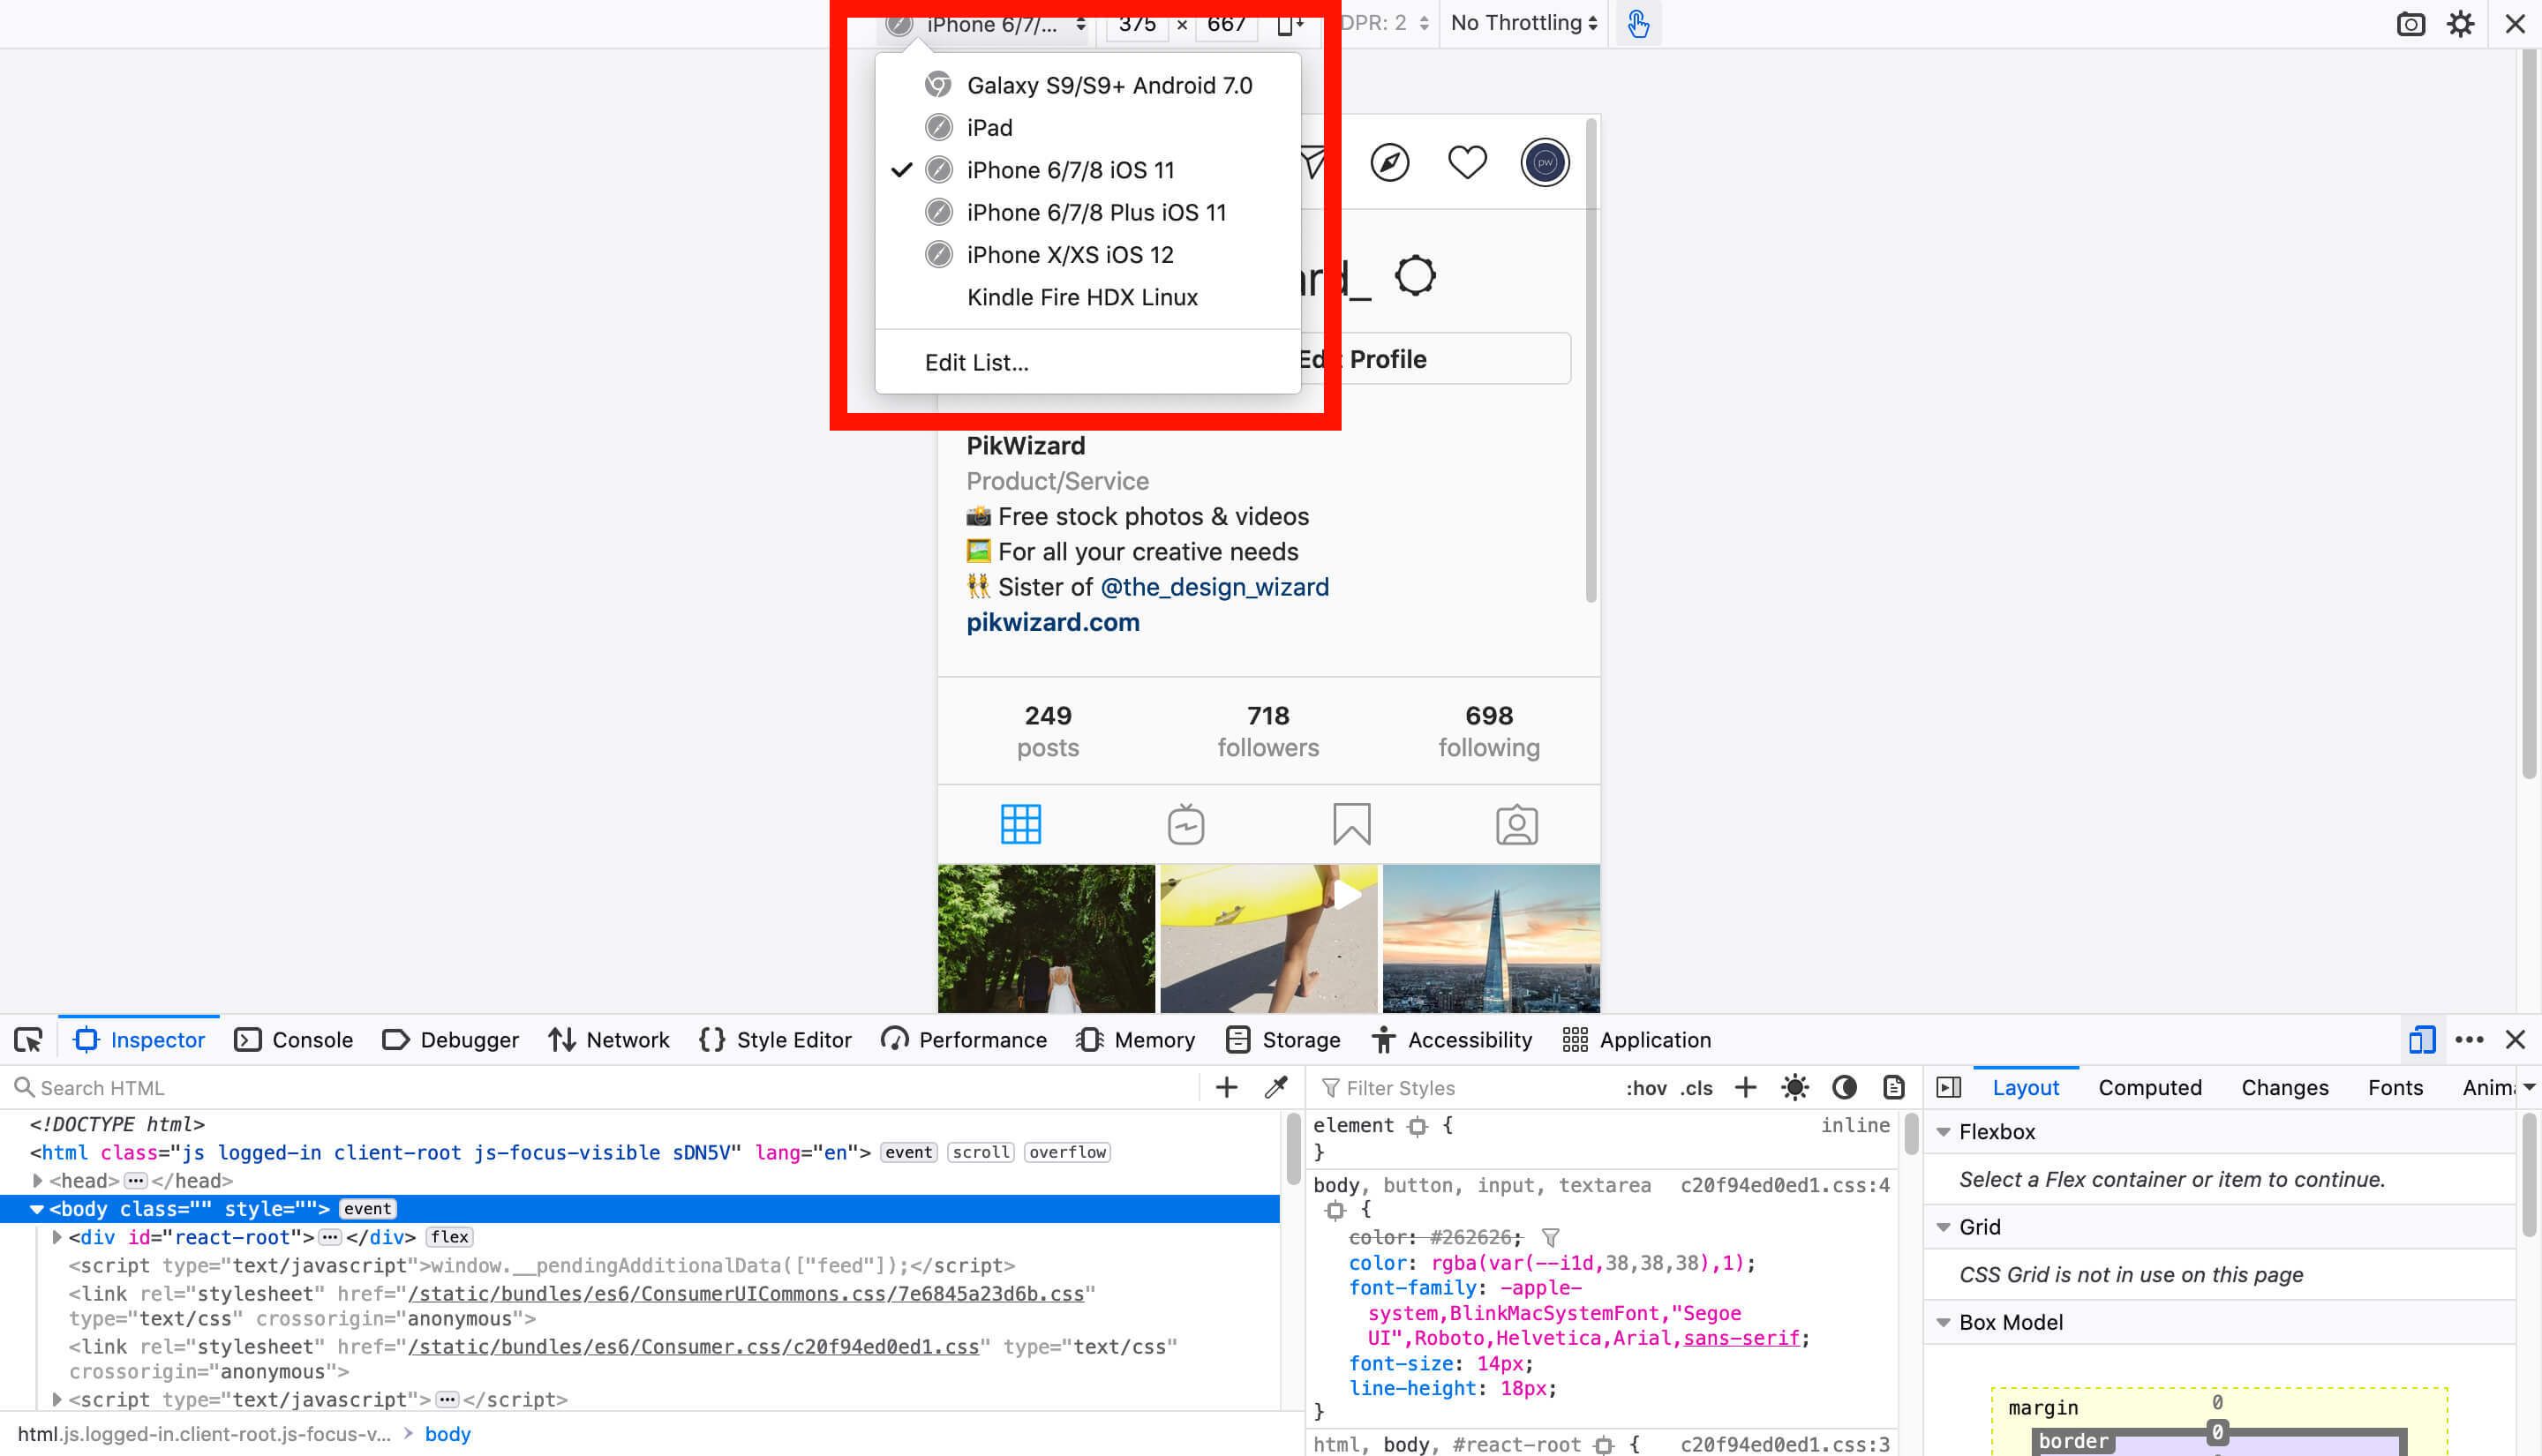2542x1456 pixels.
Task: Open Instagram explore compass icon
Action: pyautogui.click(x=1389, y=162)
